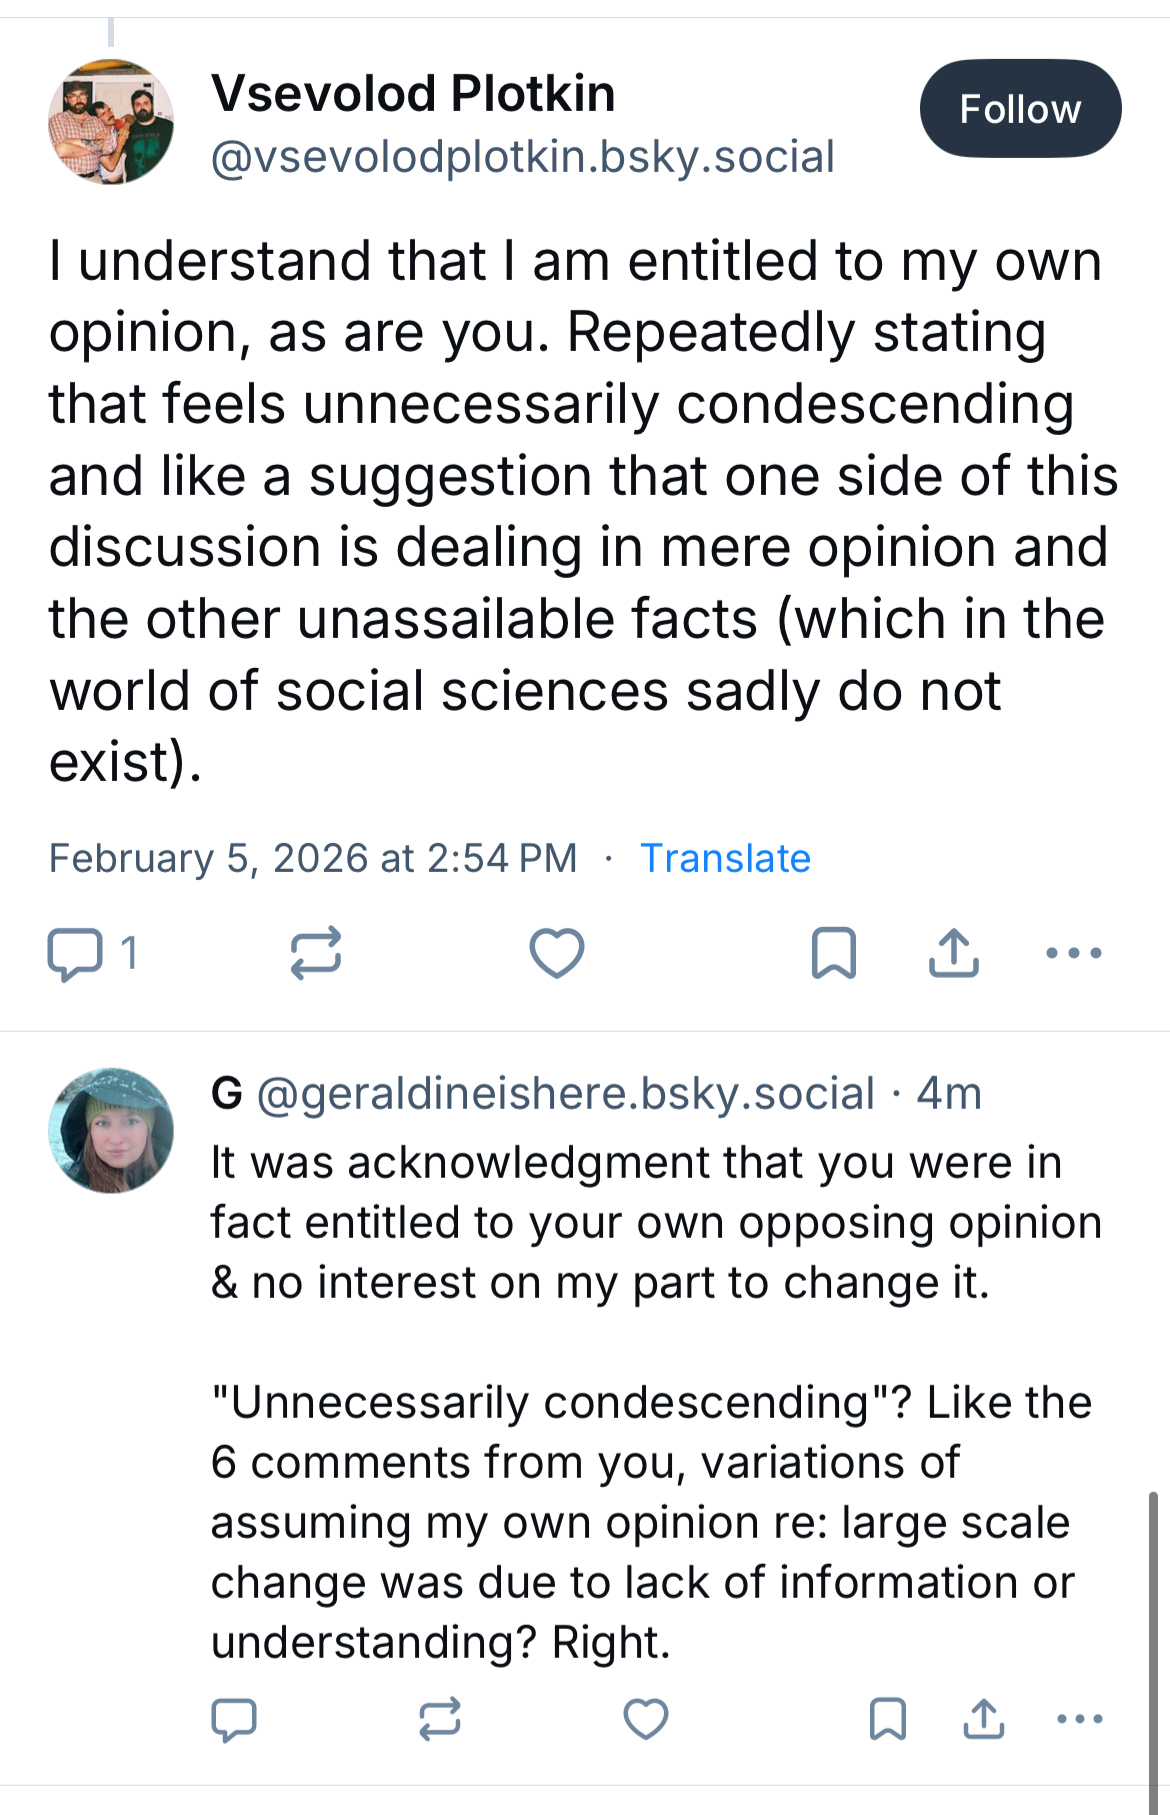The width and height of the screenshot is (1170, 1815).
Task: Open Geraldine's avatar
Action: (111, 1131)
